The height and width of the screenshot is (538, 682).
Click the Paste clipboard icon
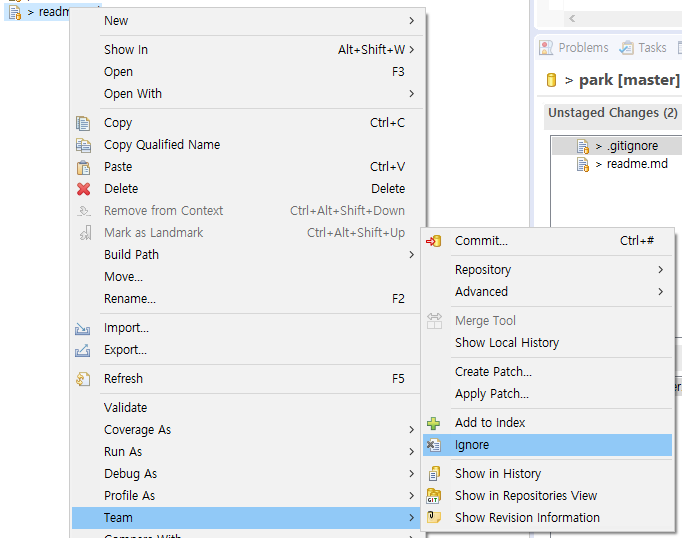click(x=83, y=167)
